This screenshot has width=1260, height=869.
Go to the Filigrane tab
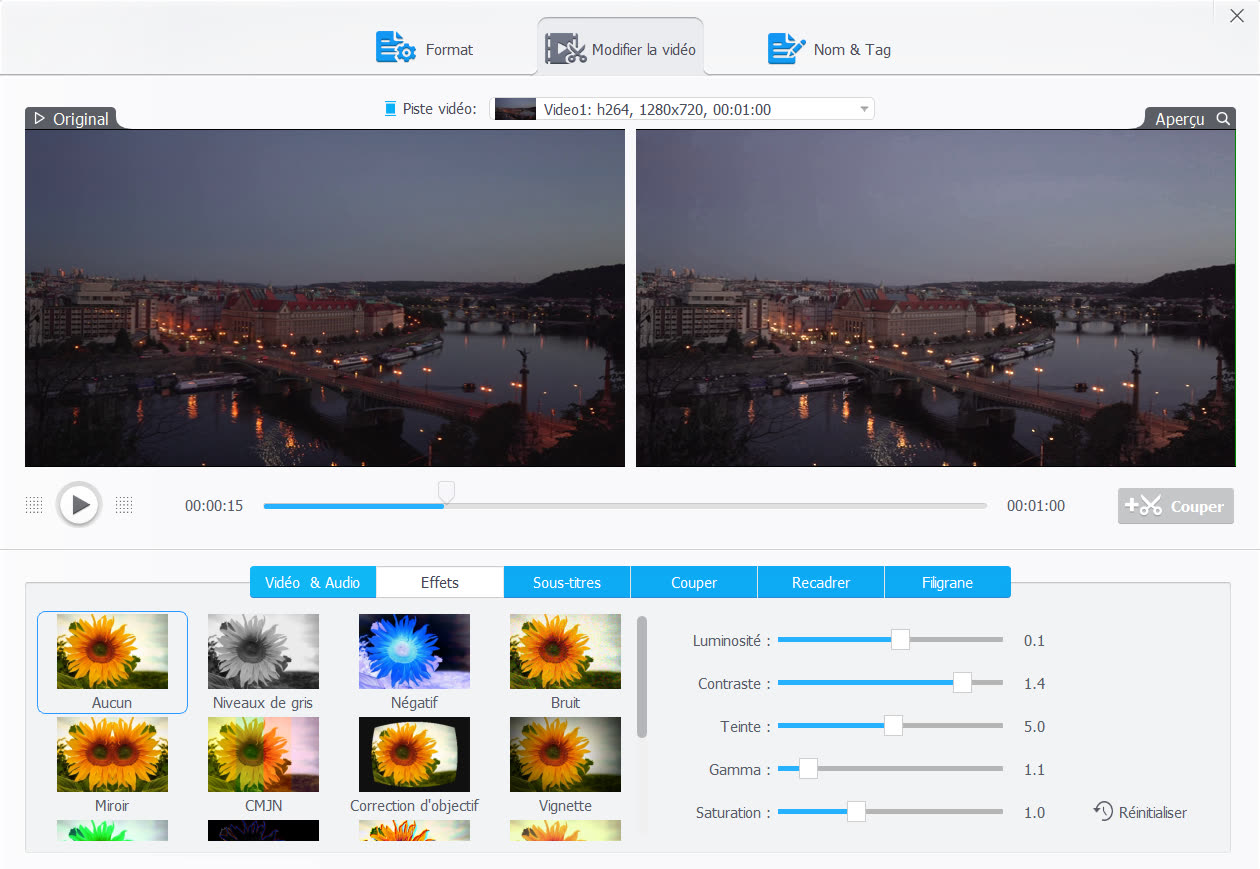point(947,582)
